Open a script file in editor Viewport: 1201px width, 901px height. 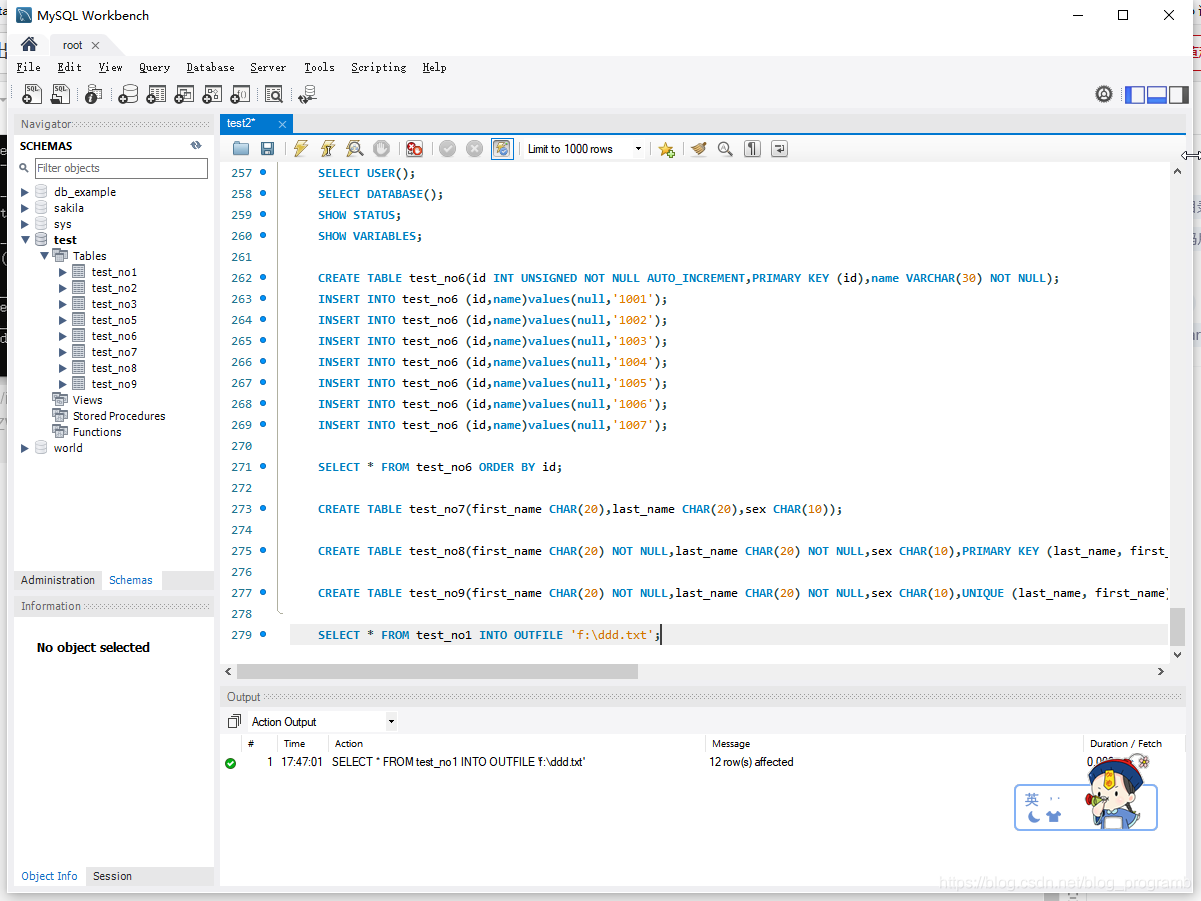241,149
